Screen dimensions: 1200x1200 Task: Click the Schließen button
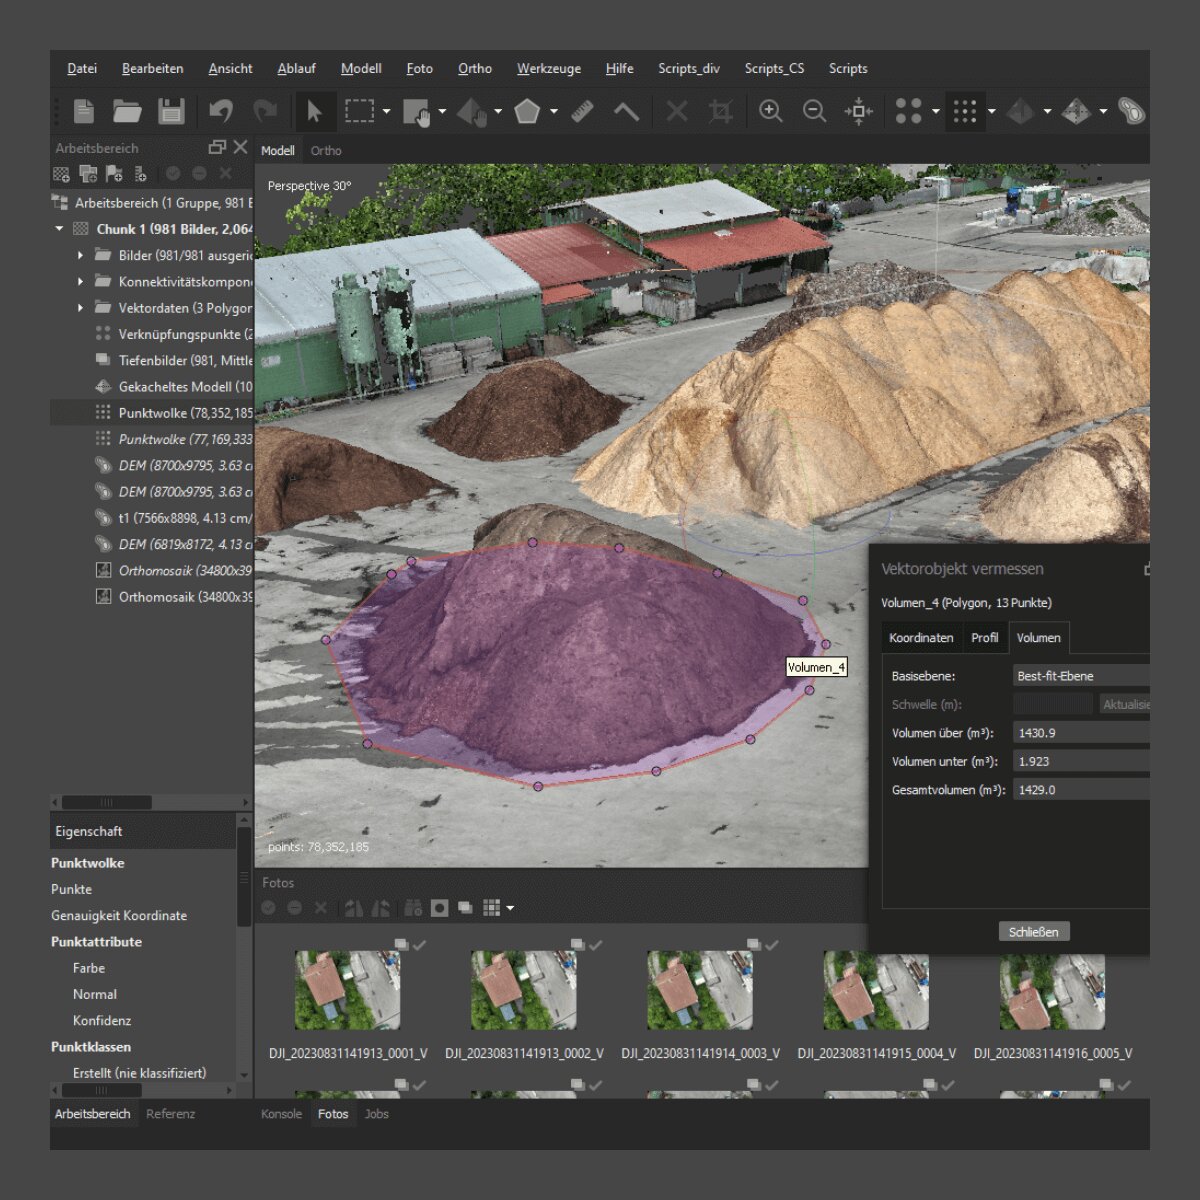pyautogui.click(x=1033, y=931)
